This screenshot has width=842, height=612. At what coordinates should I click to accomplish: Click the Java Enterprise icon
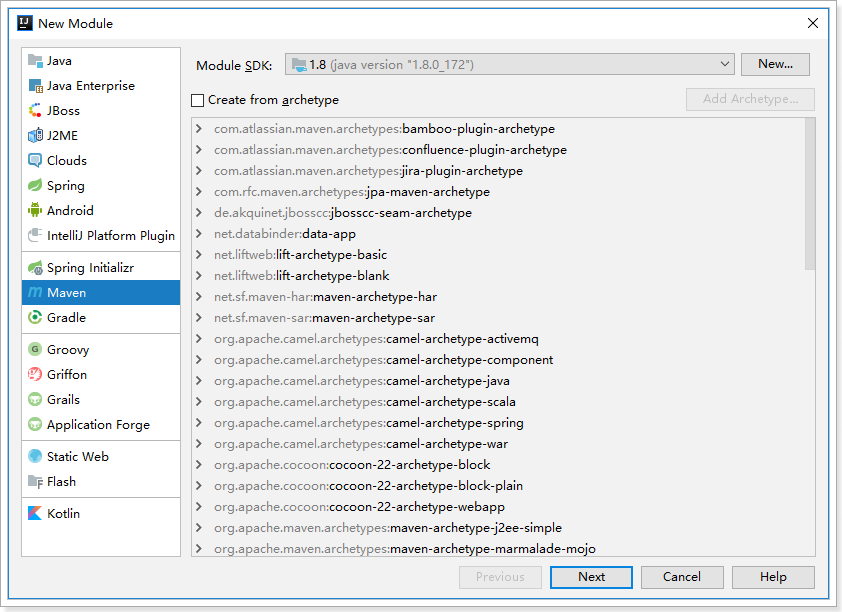point(35,86)
